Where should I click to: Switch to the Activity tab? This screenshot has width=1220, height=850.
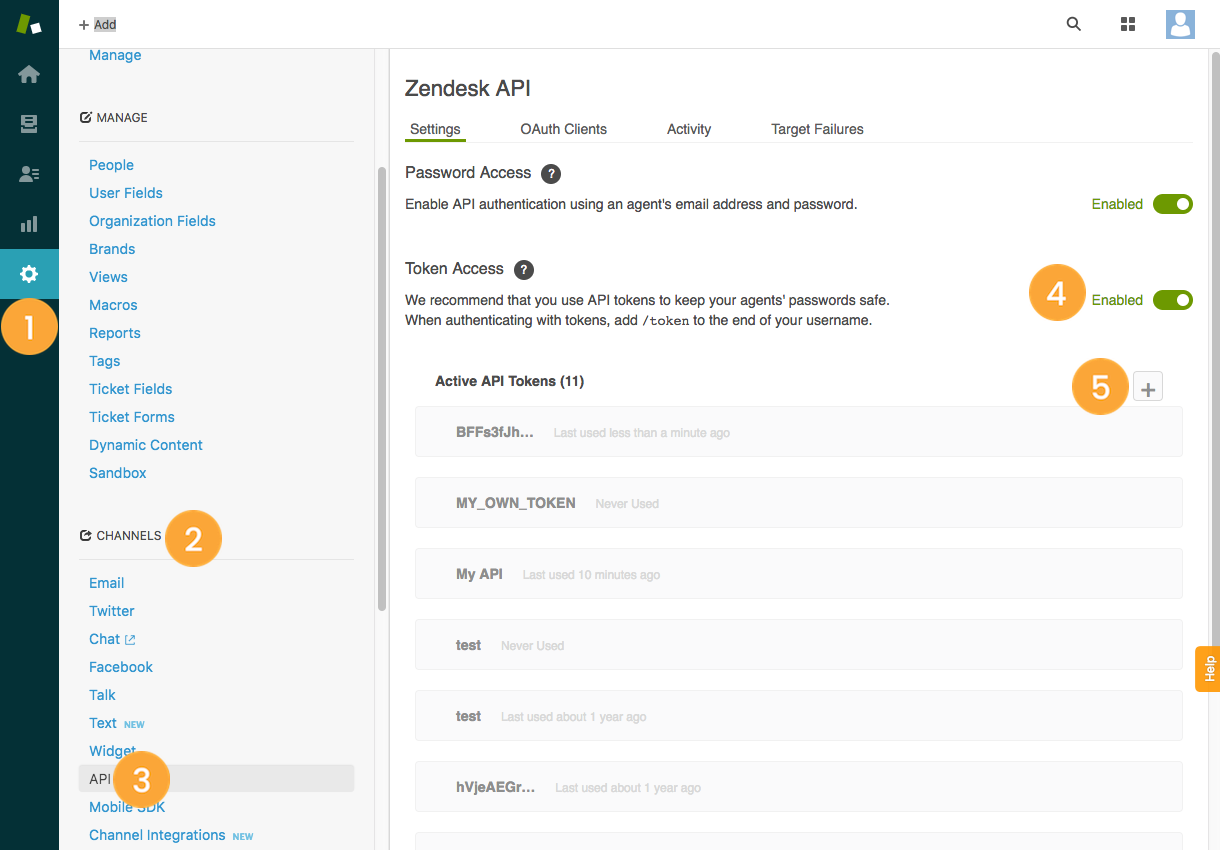click(x=689, y=129)
